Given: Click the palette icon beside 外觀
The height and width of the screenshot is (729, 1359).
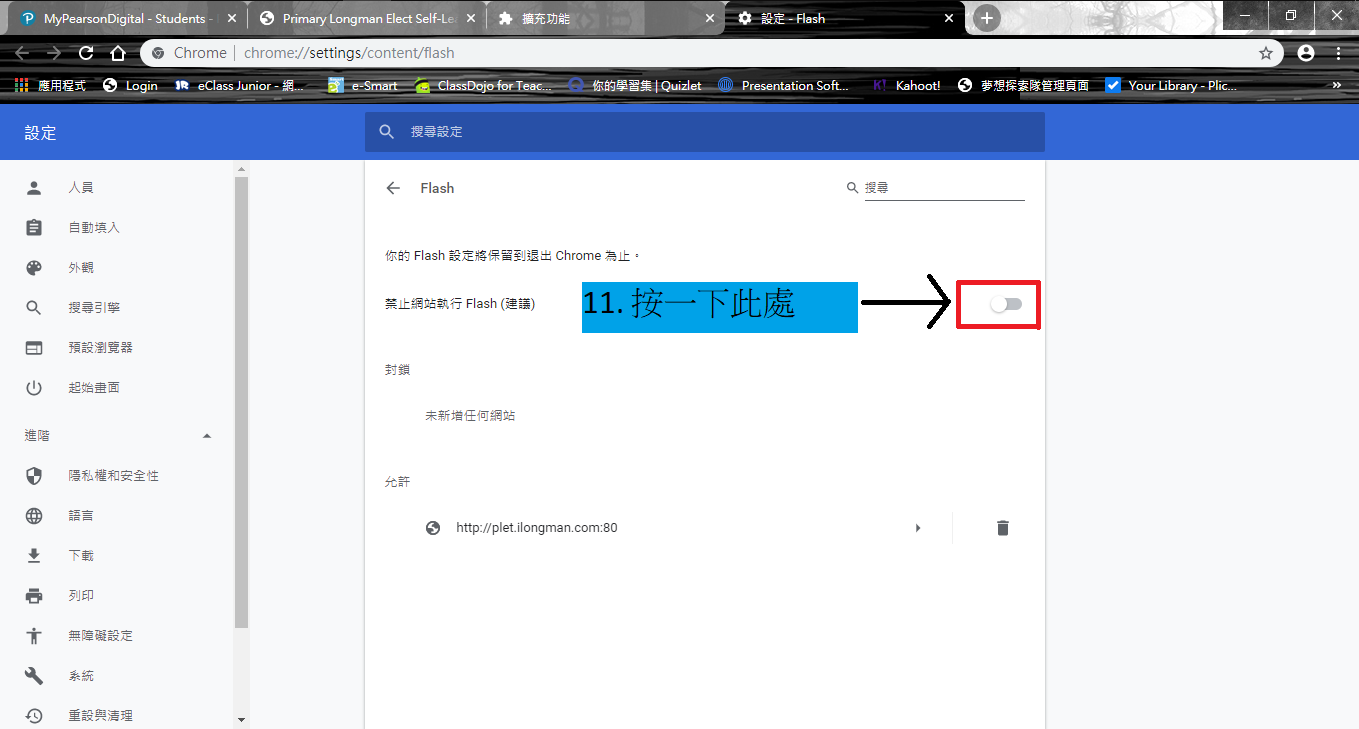Looking at the screenshot, I should click(34, 268).
